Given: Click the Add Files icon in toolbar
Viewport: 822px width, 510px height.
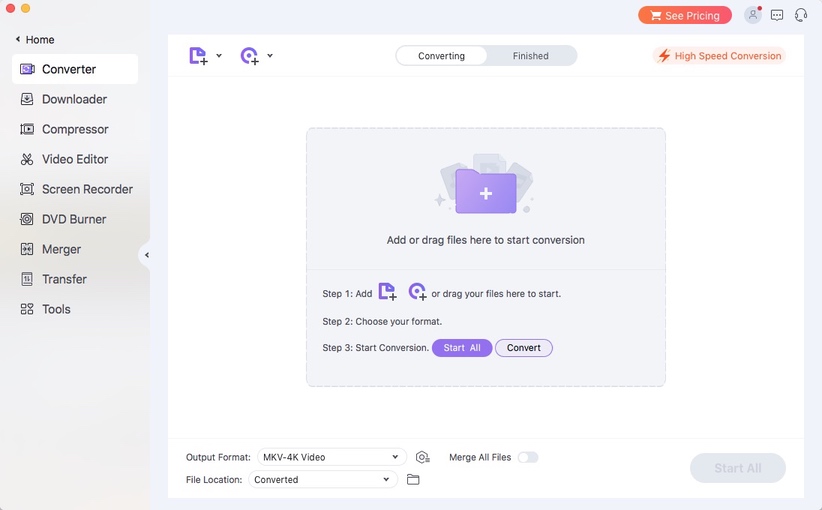Looking at the screenshot, I should coord(198,56).
